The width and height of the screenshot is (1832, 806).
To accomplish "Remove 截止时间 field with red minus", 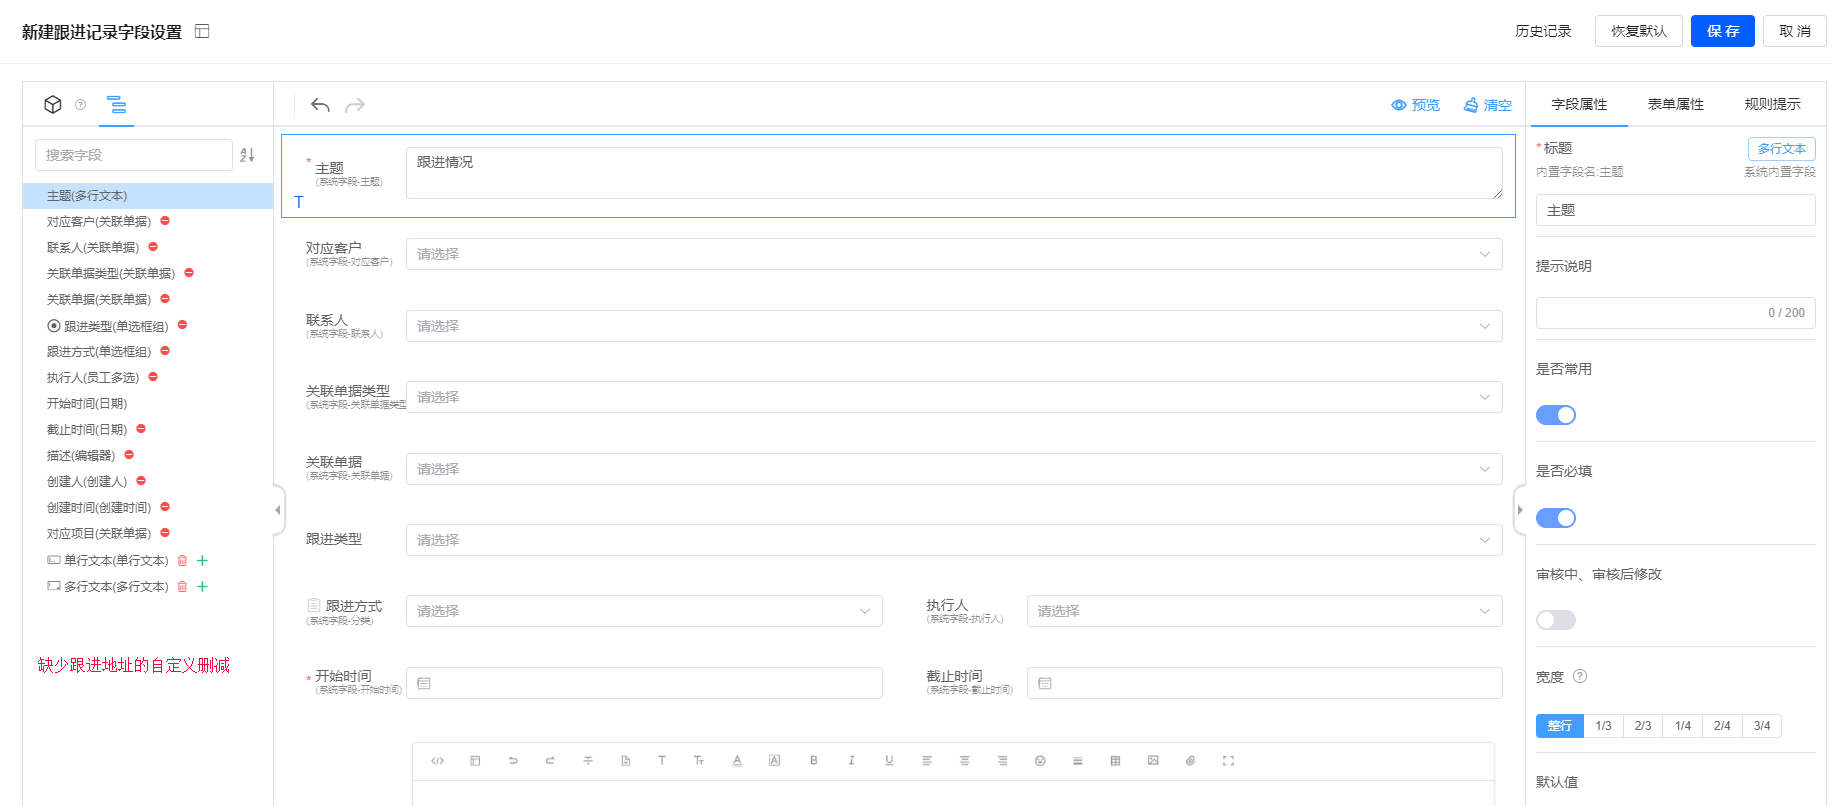I will (x=141, y=429).
